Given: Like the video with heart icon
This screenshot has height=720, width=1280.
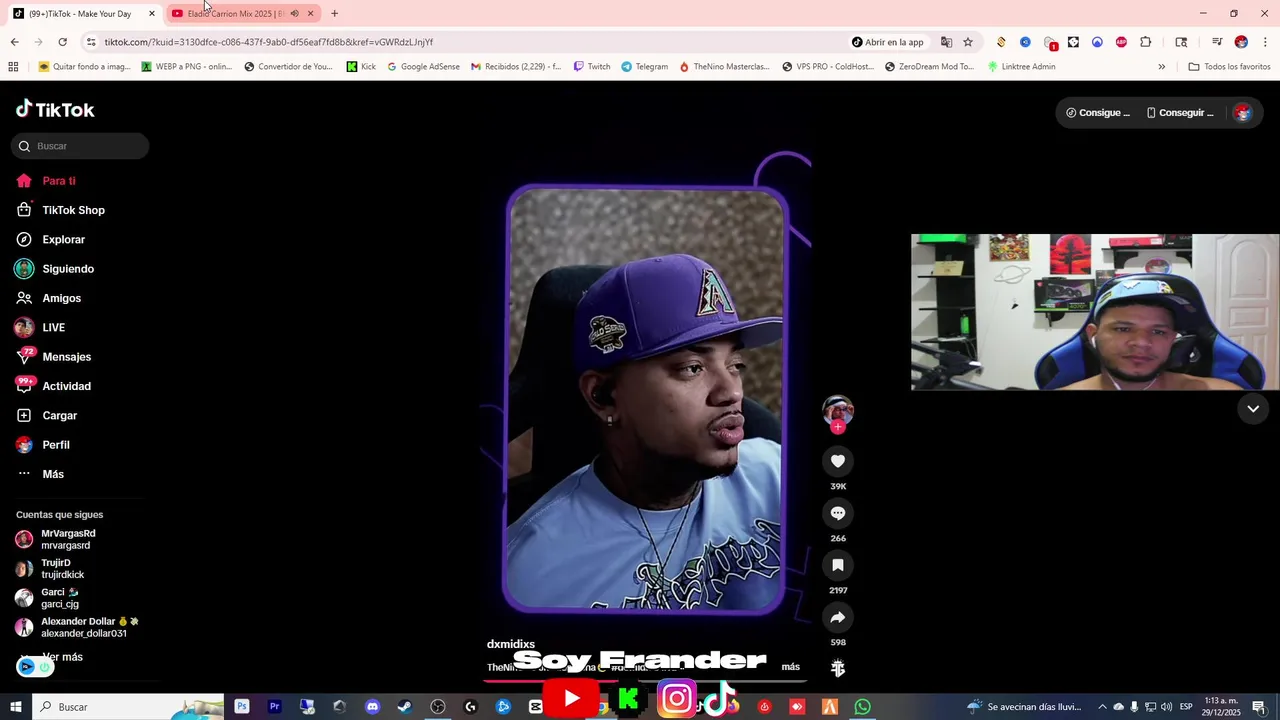Looking at the screenshot, I should [838, 461].
